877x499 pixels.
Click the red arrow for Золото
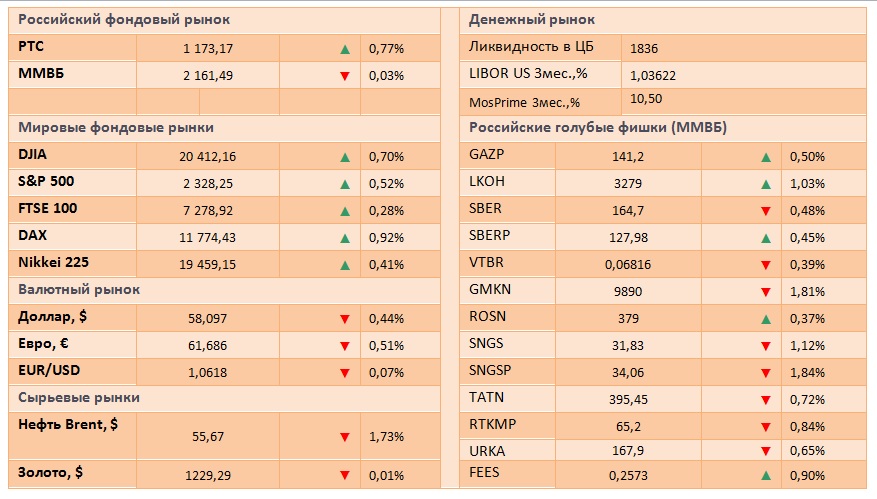tap(344, 473)
